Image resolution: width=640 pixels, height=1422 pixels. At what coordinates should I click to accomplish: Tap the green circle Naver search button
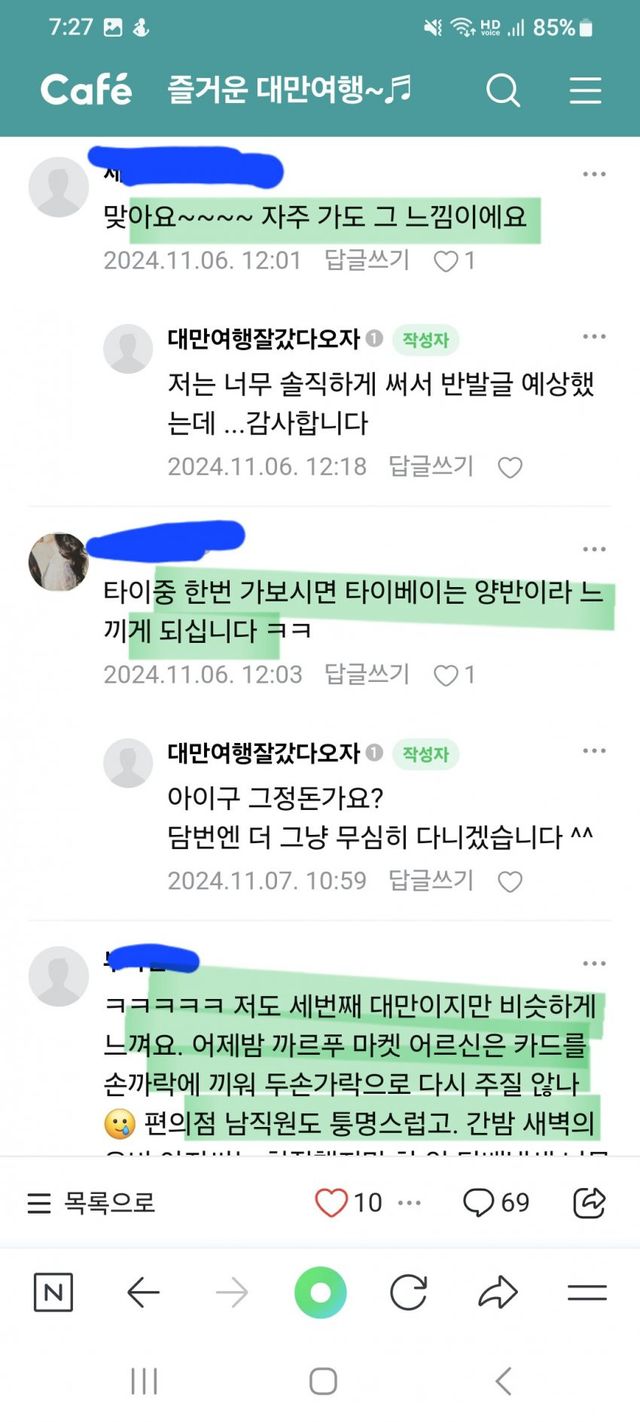click(x=320, y=1293)
